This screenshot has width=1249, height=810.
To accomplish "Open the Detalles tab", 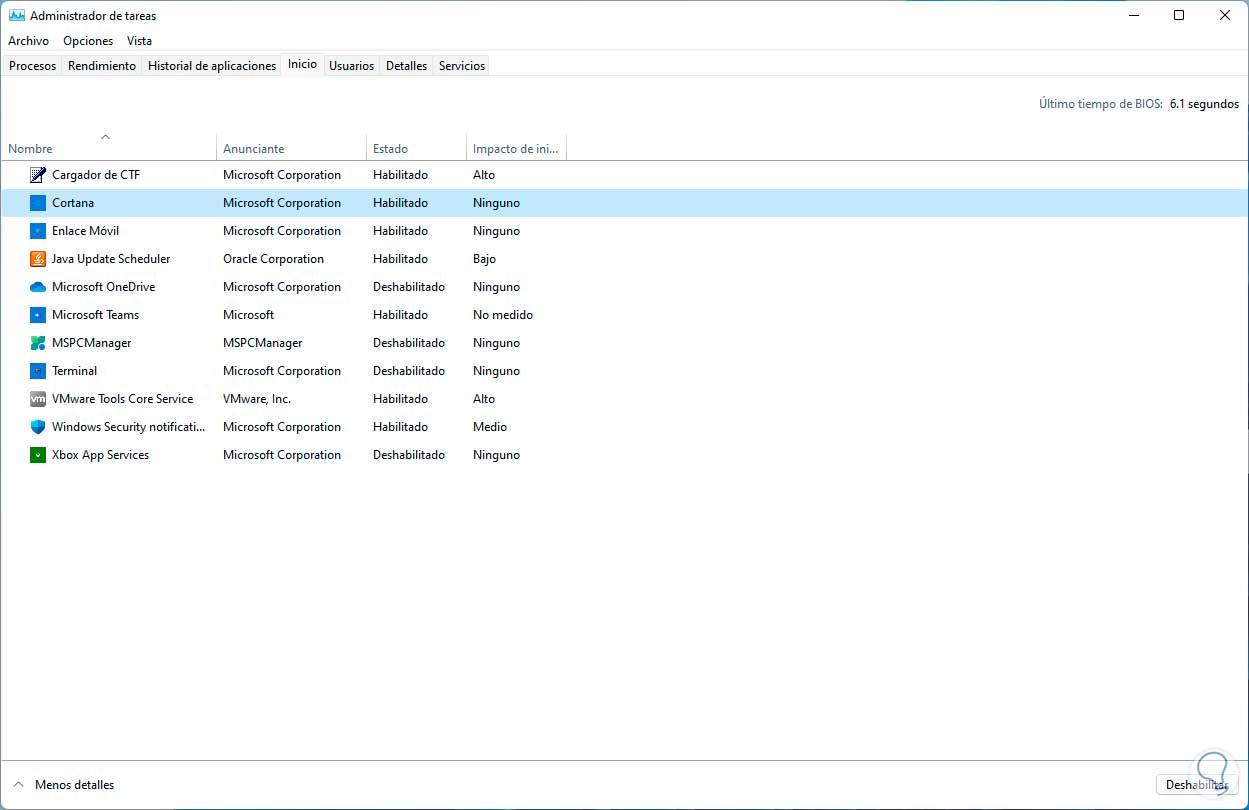I will pos(407,66).
